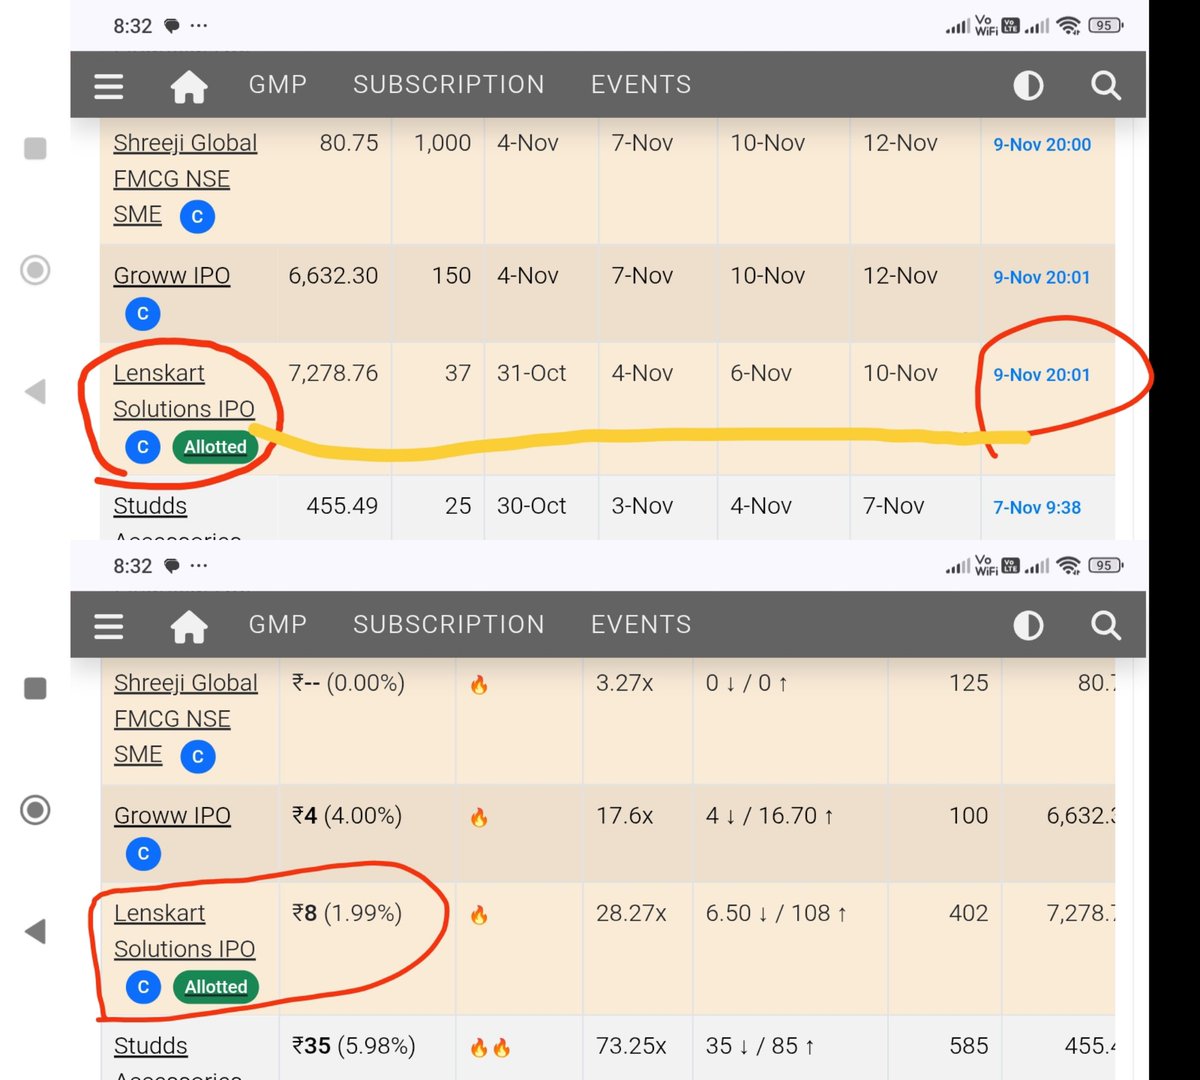
Task: Open Studds link in top screenshot
Action: (150, 506)
